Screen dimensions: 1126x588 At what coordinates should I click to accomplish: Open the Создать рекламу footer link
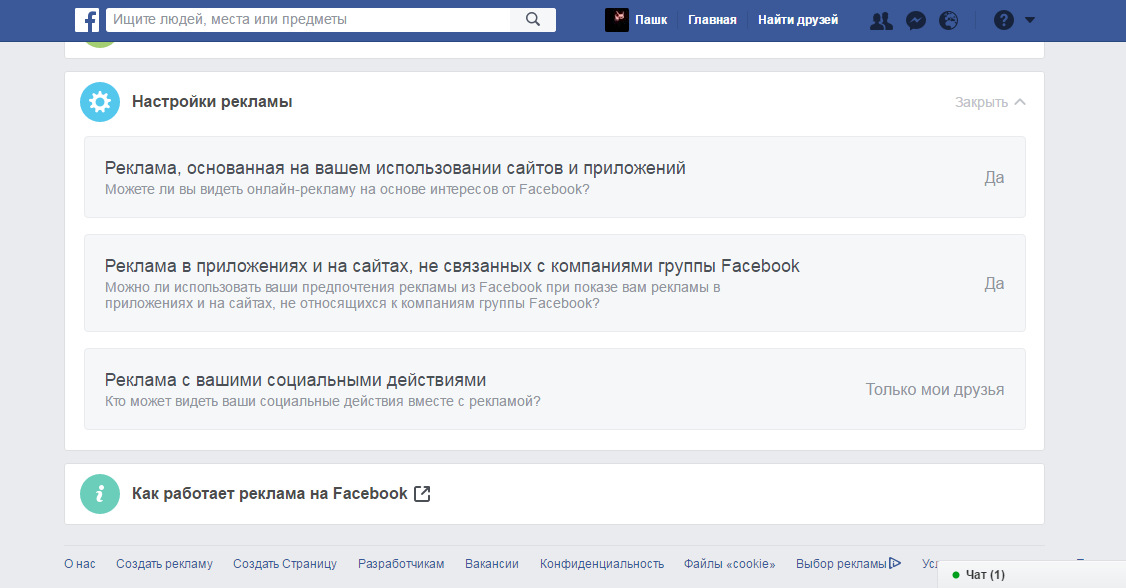[x=164, y=564]
